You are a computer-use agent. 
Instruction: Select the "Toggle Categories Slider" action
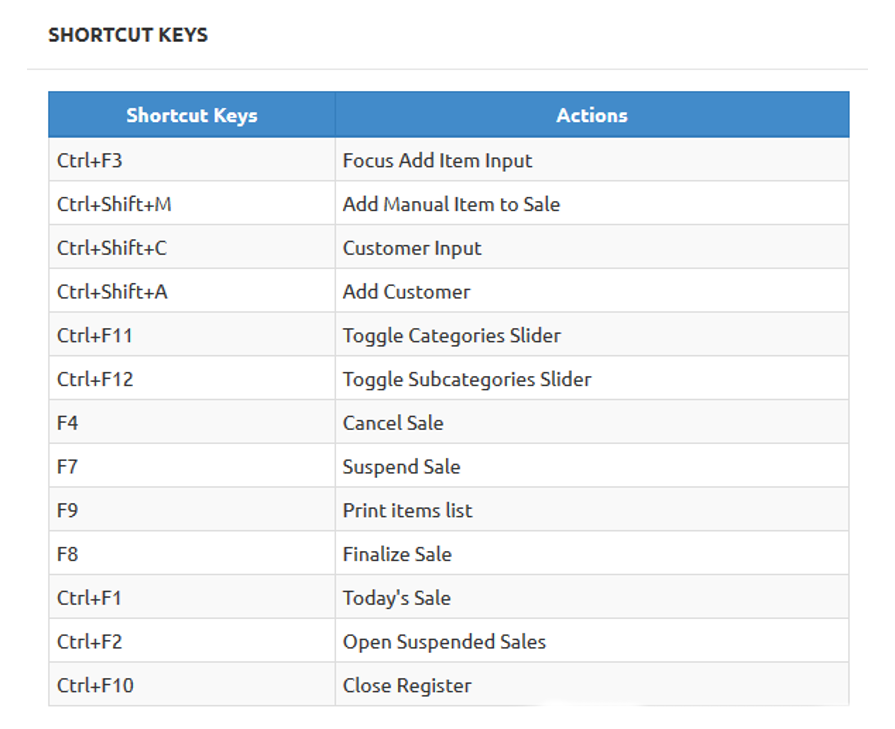(451, 336)
